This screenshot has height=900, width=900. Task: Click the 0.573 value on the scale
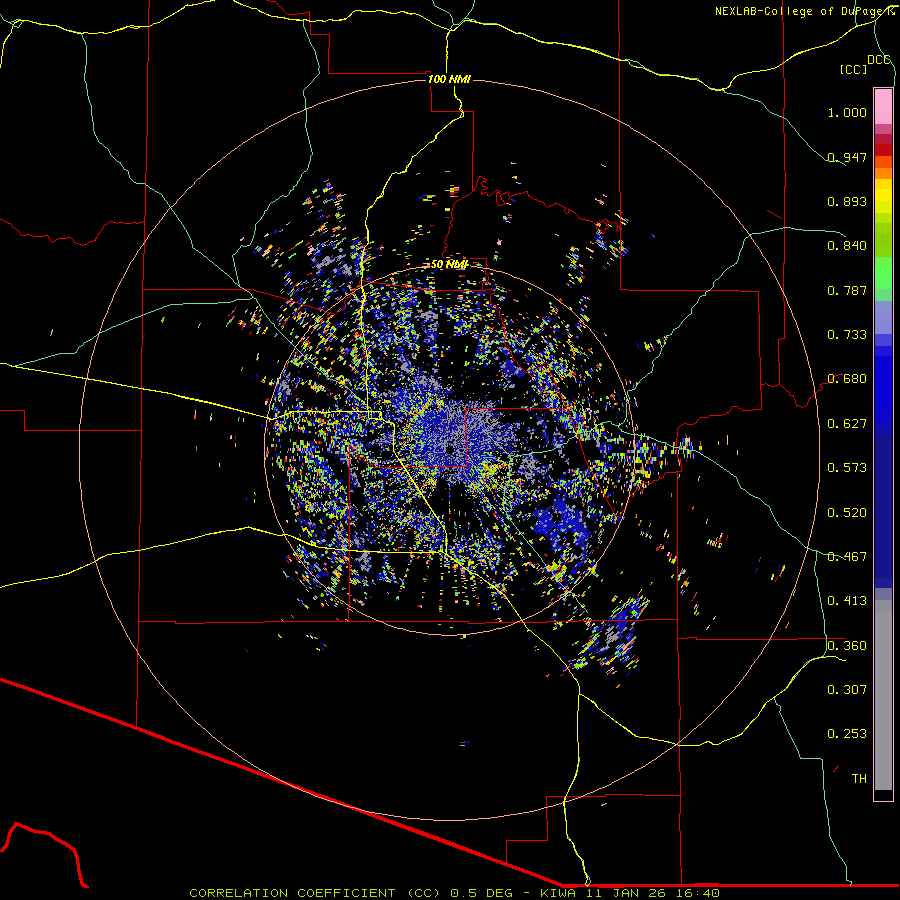847,468
